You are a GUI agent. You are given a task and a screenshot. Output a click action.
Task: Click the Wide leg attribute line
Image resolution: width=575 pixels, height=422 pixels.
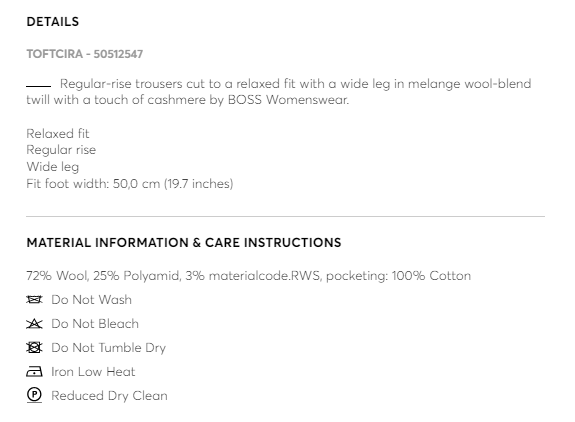pyautogui.click(x=53, y=167)
